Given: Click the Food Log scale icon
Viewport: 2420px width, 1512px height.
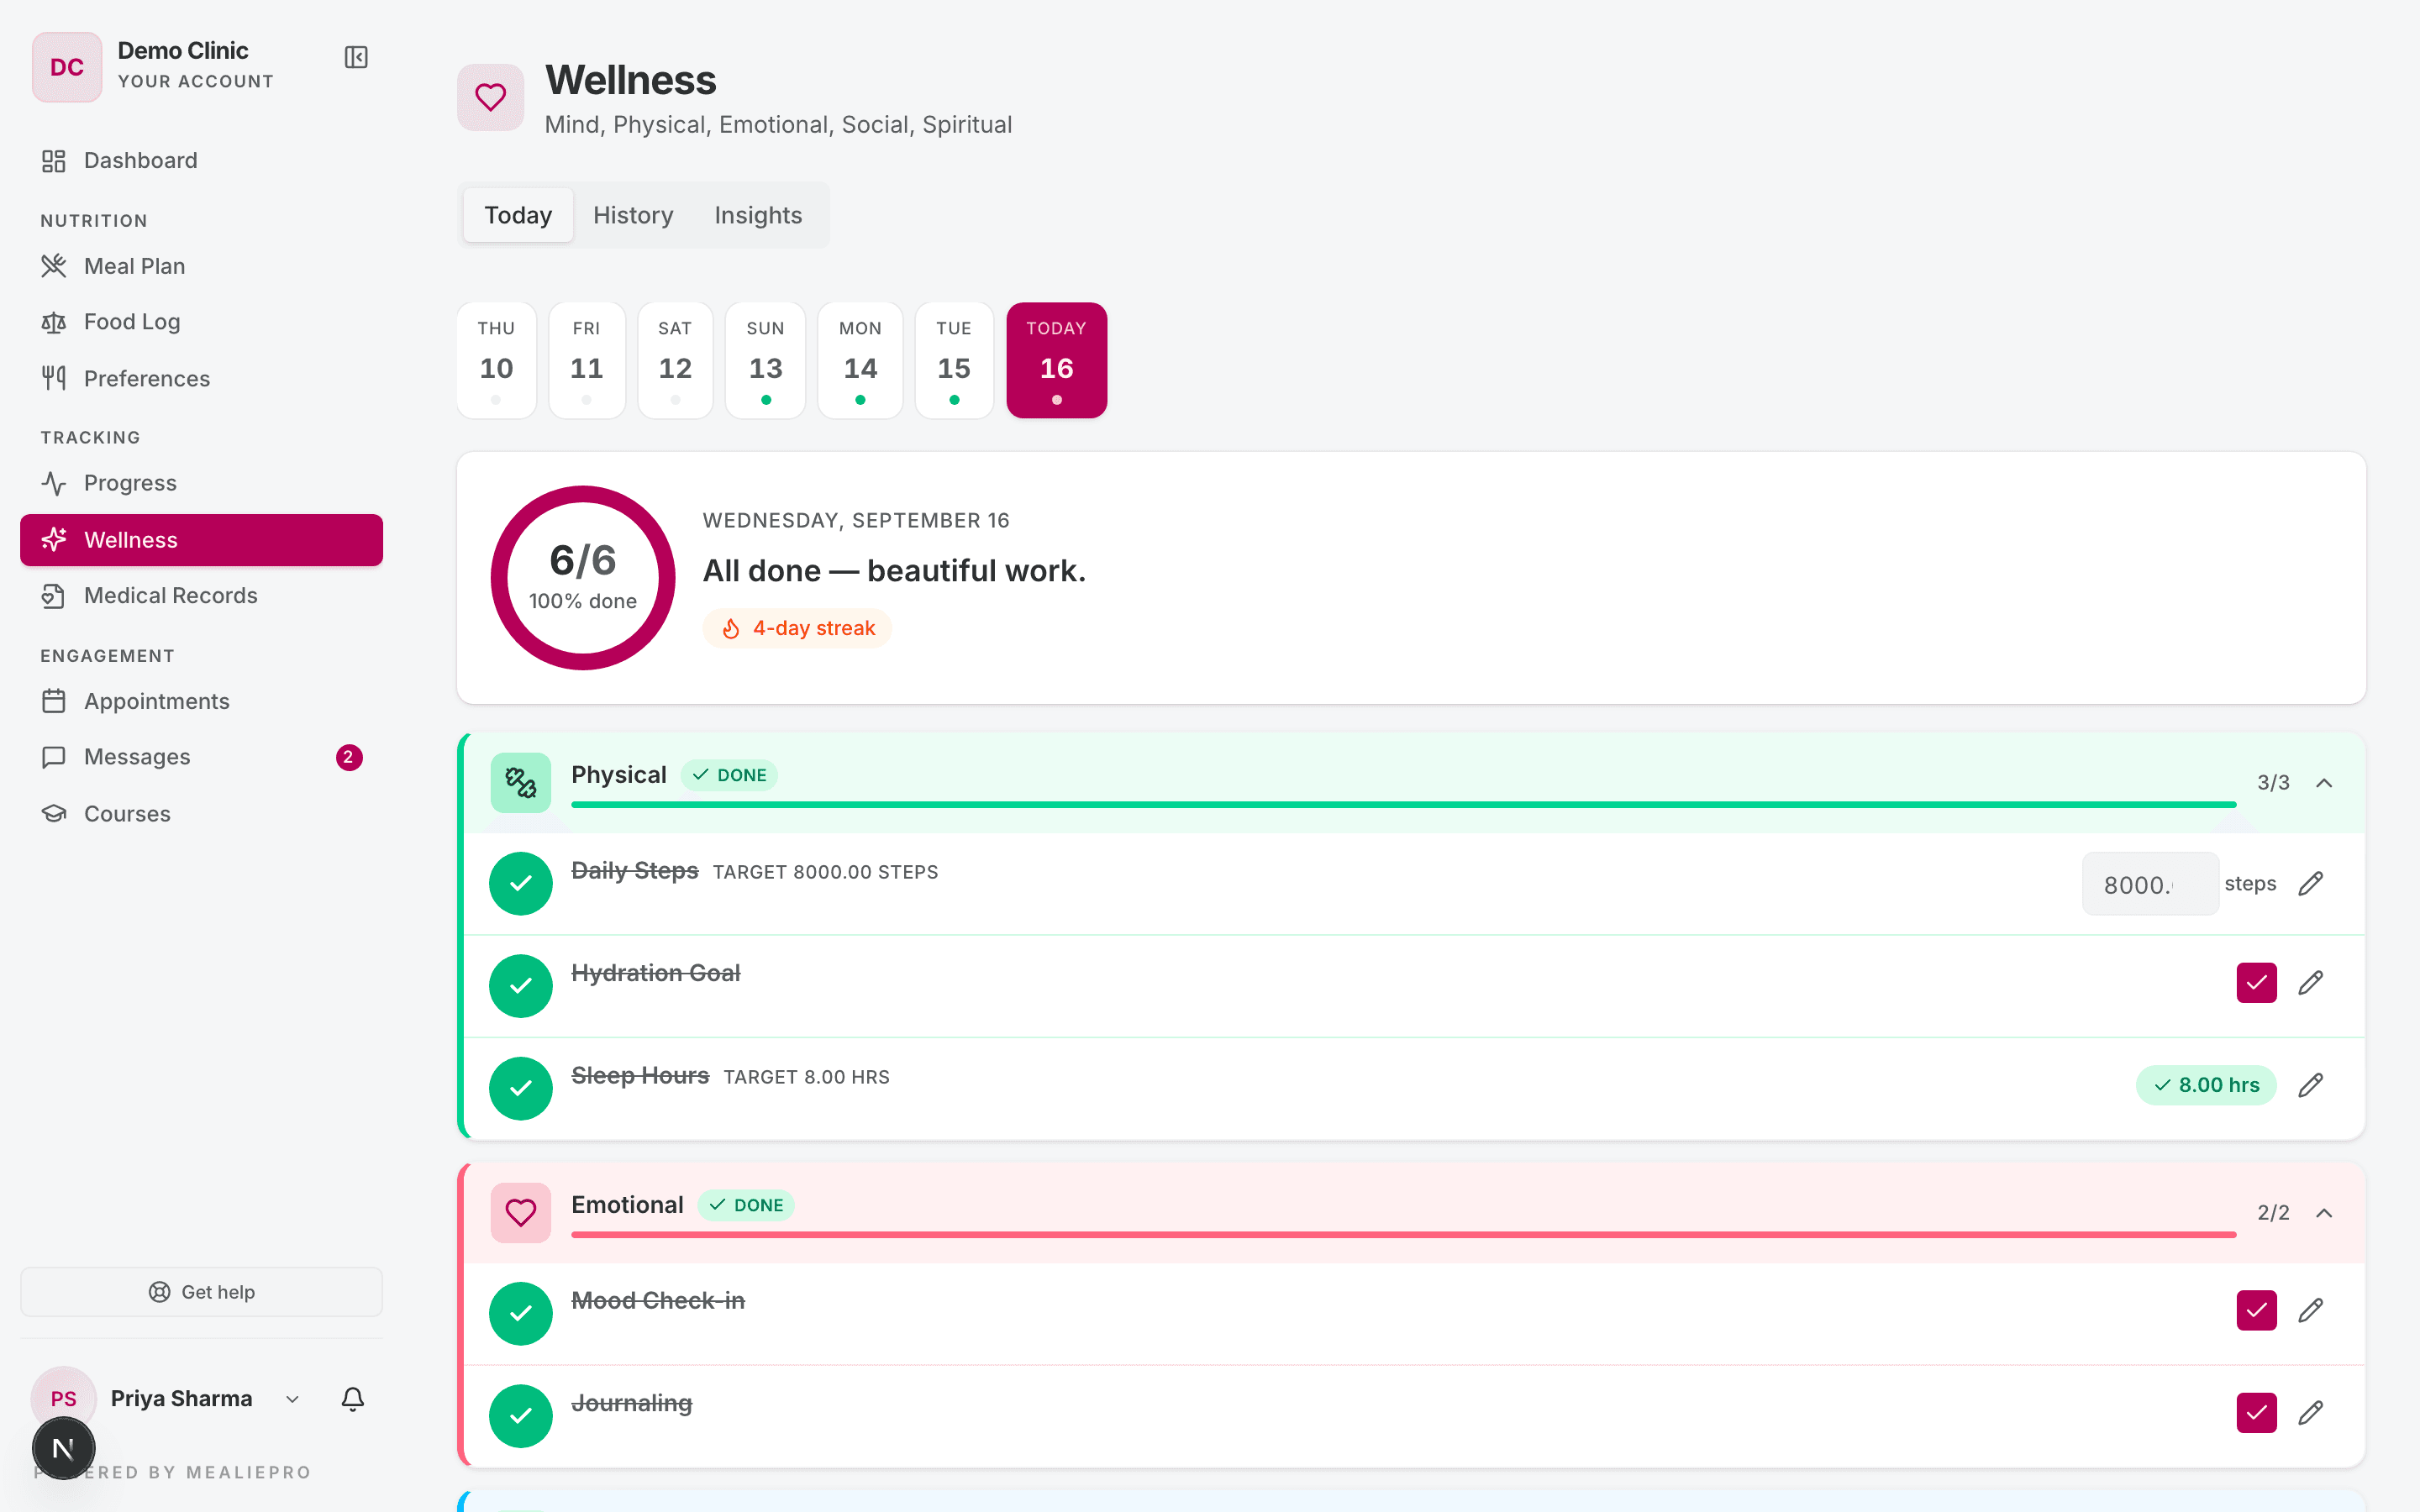Looking at the screenshot, I should point(54,322).
